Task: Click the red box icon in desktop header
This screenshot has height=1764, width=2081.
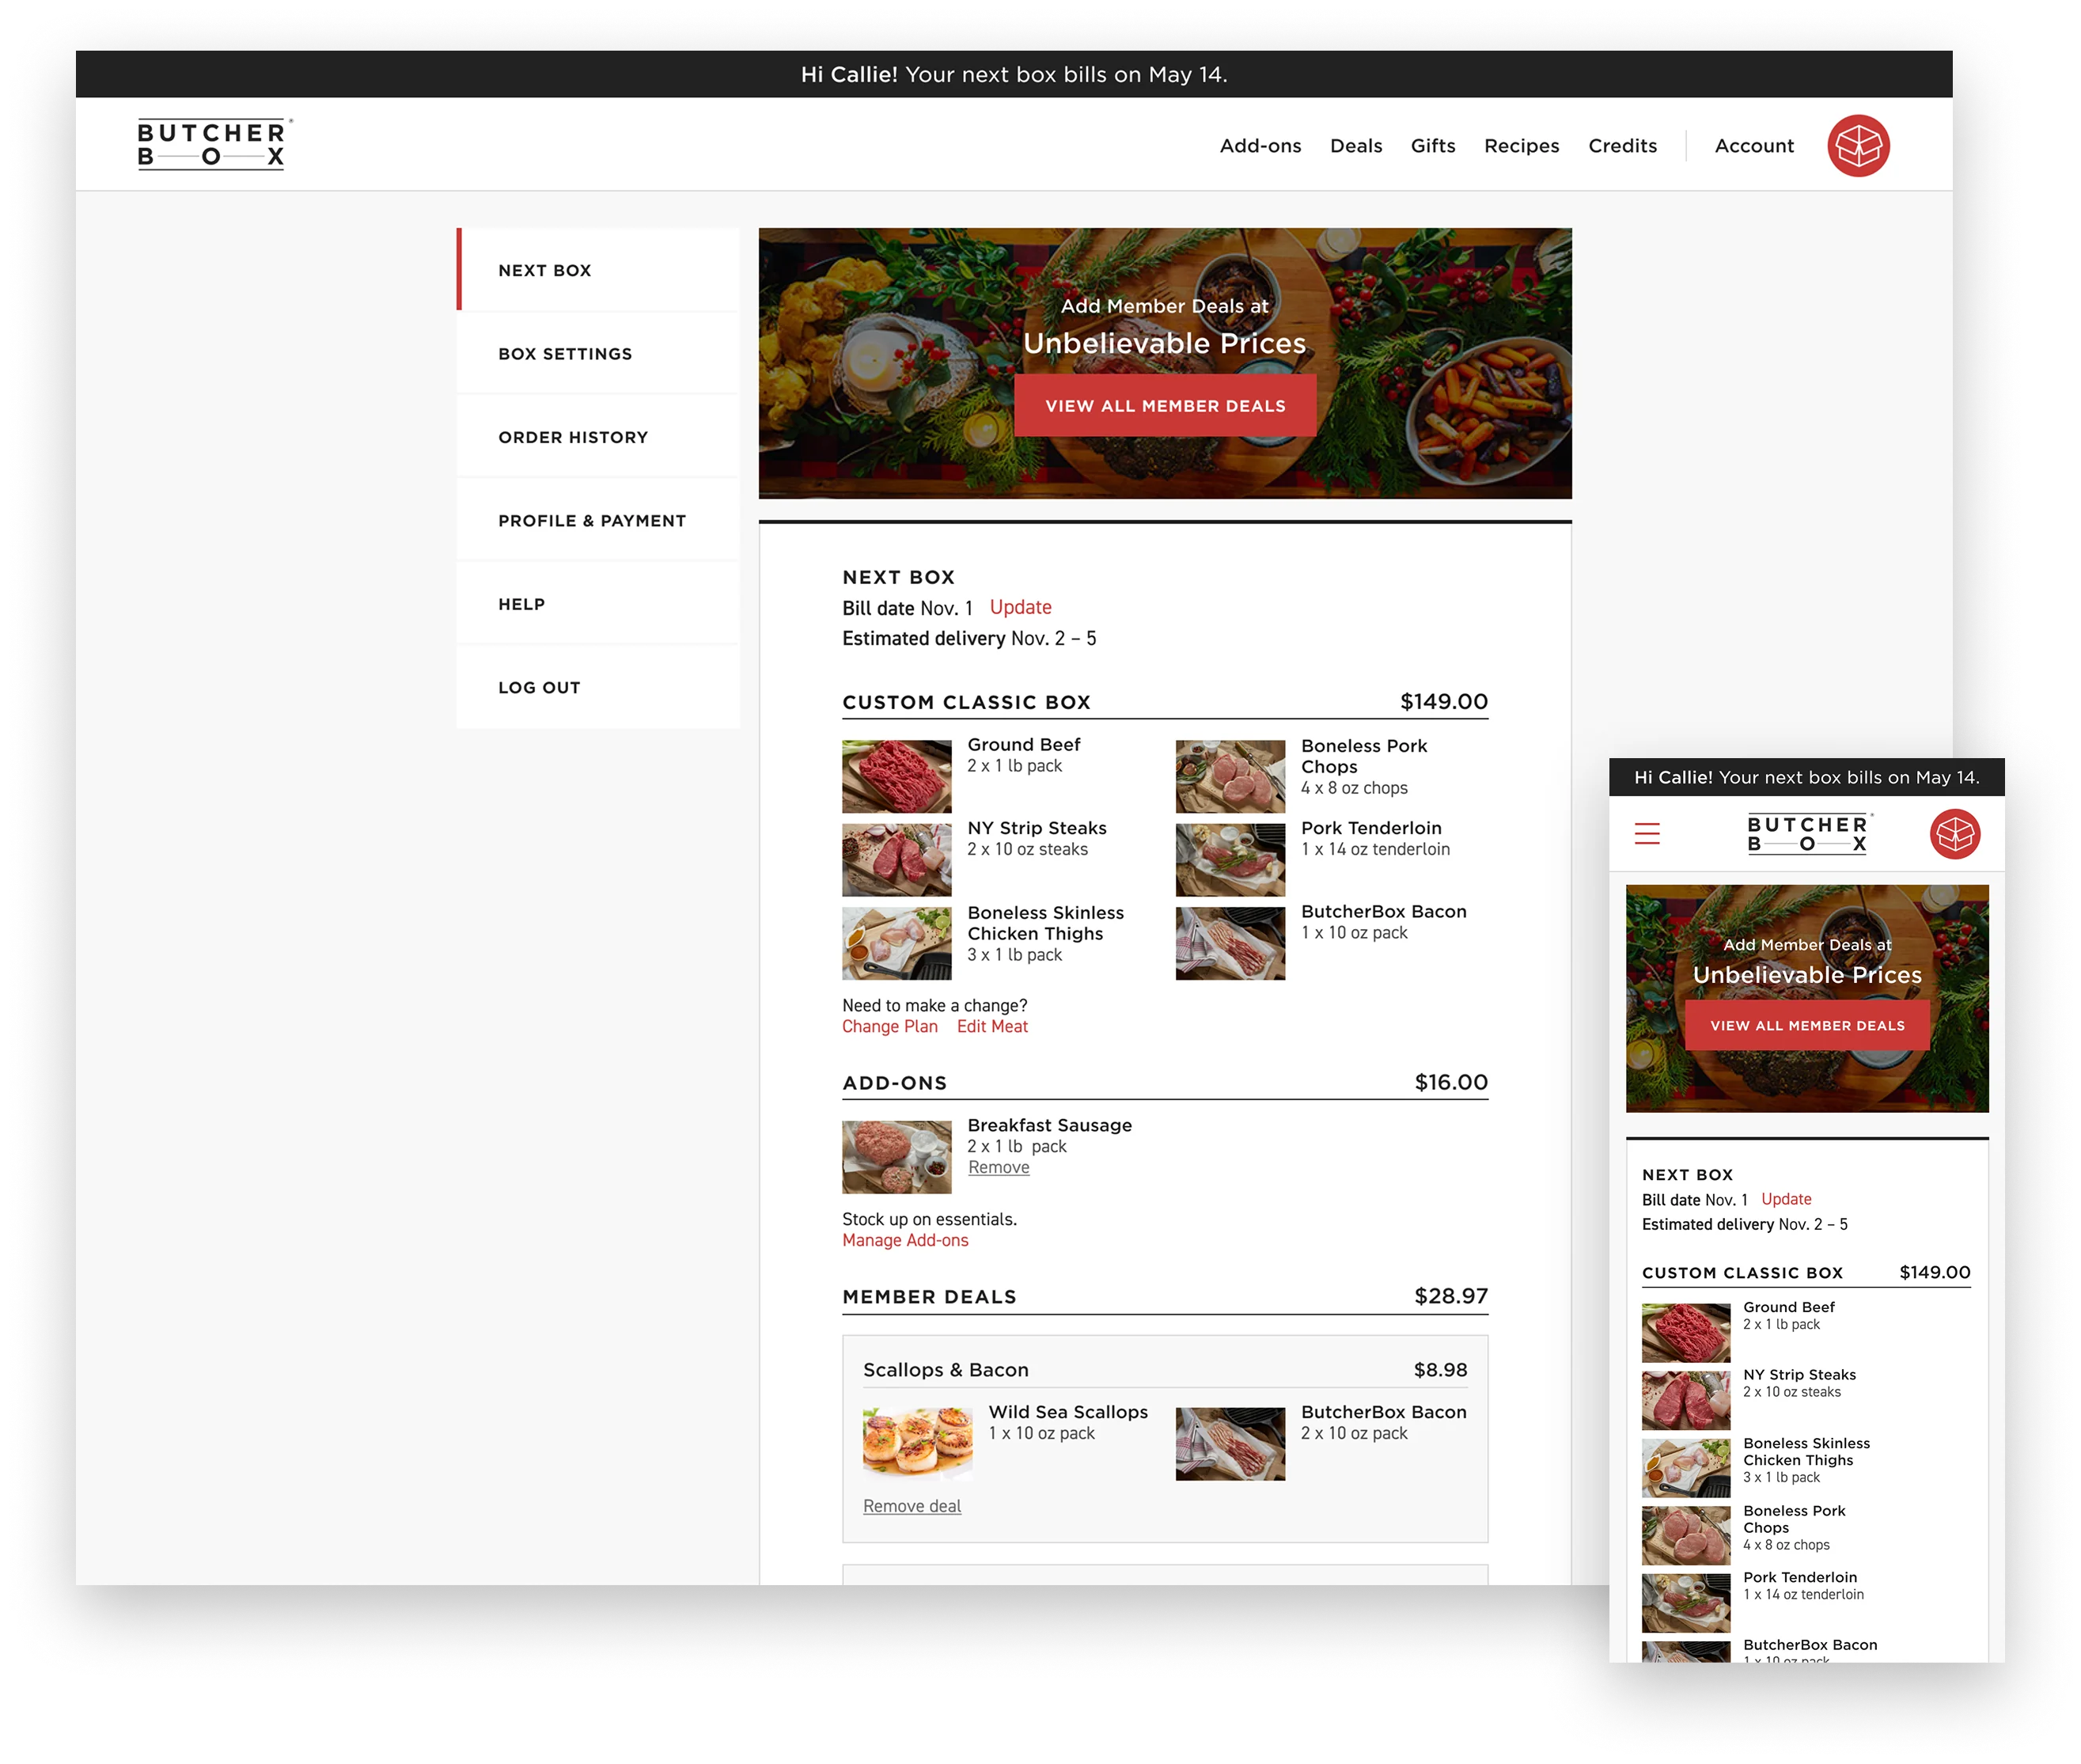Action: pos(1857,146)
